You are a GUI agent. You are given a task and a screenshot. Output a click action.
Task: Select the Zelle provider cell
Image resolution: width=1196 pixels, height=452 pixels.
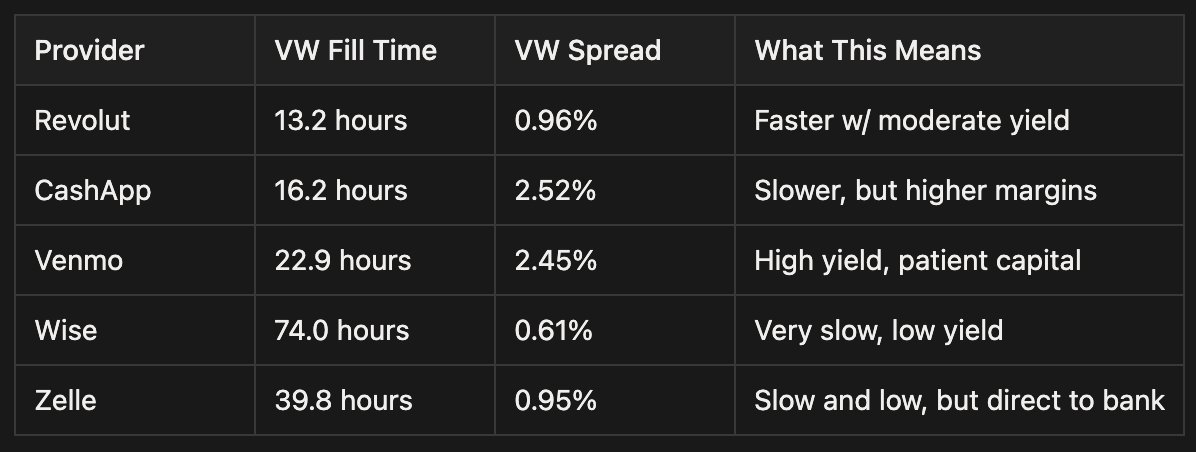pos(68,400)
